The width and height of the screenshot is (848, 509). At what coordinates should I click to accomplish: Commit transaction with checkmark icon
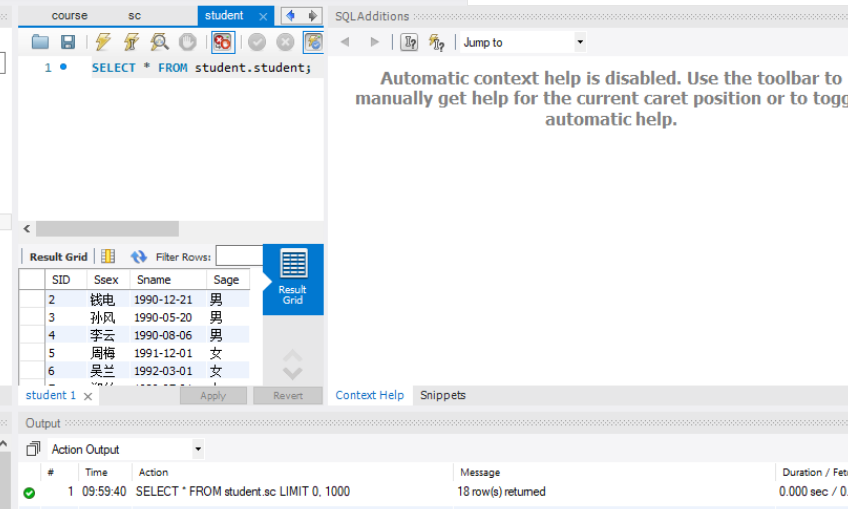pyautogui.click(x=257, y=42)
